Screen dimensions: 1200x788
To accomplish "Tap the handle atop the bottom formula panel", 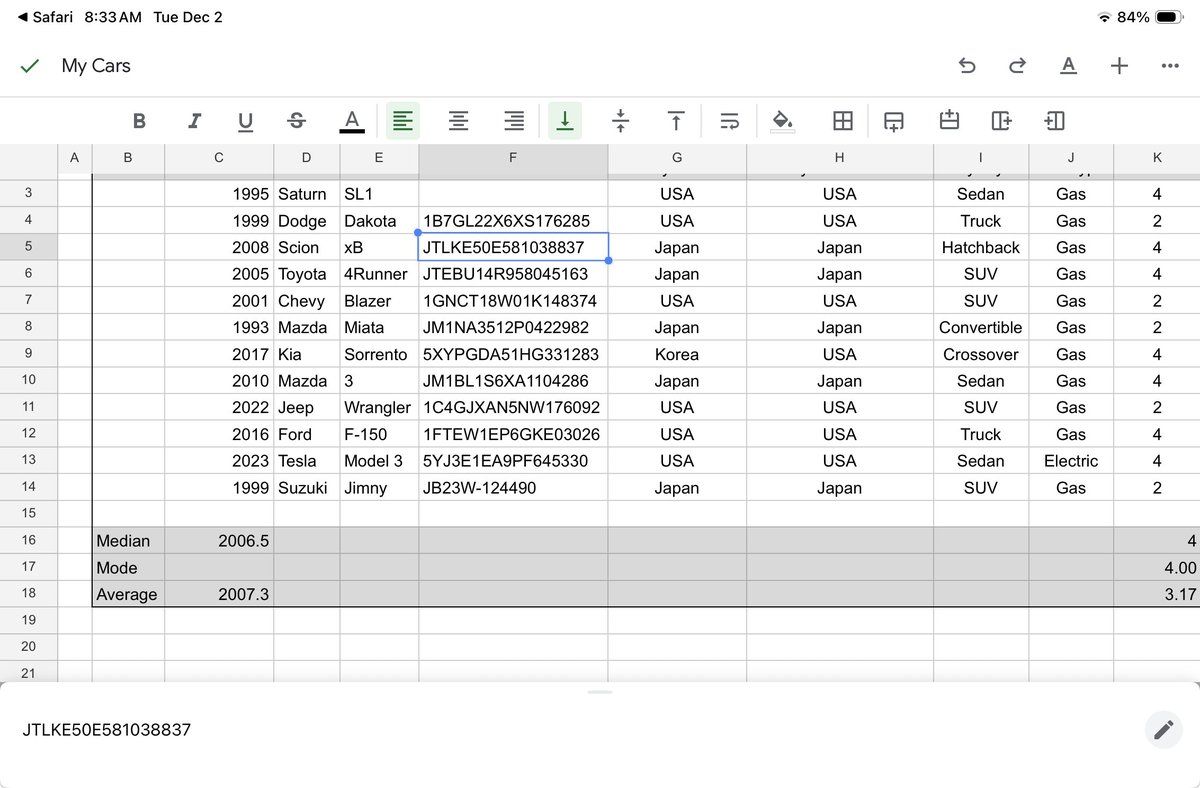I will point(600,692).
